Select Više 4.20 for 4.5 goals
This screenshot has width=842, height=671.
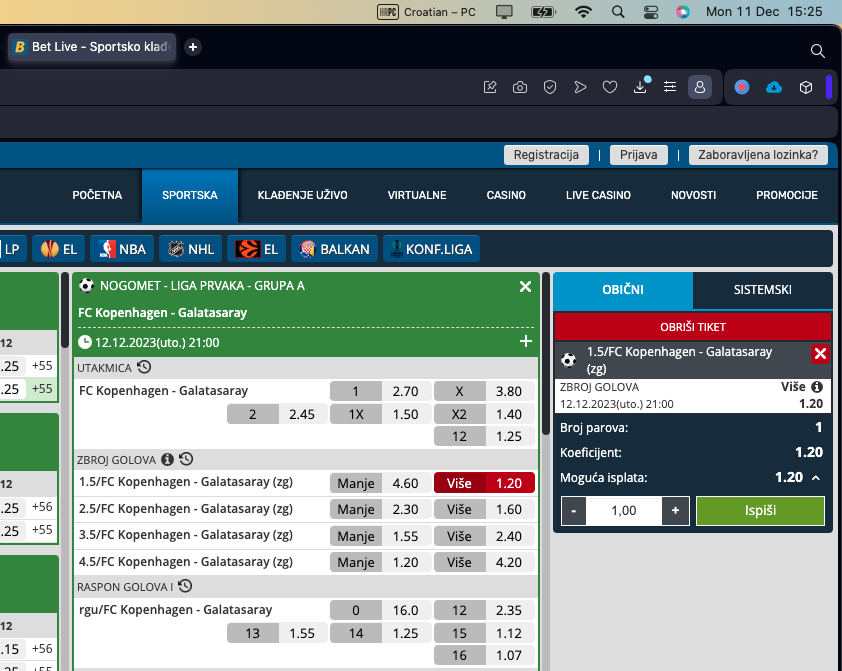(x=484, y=562)
